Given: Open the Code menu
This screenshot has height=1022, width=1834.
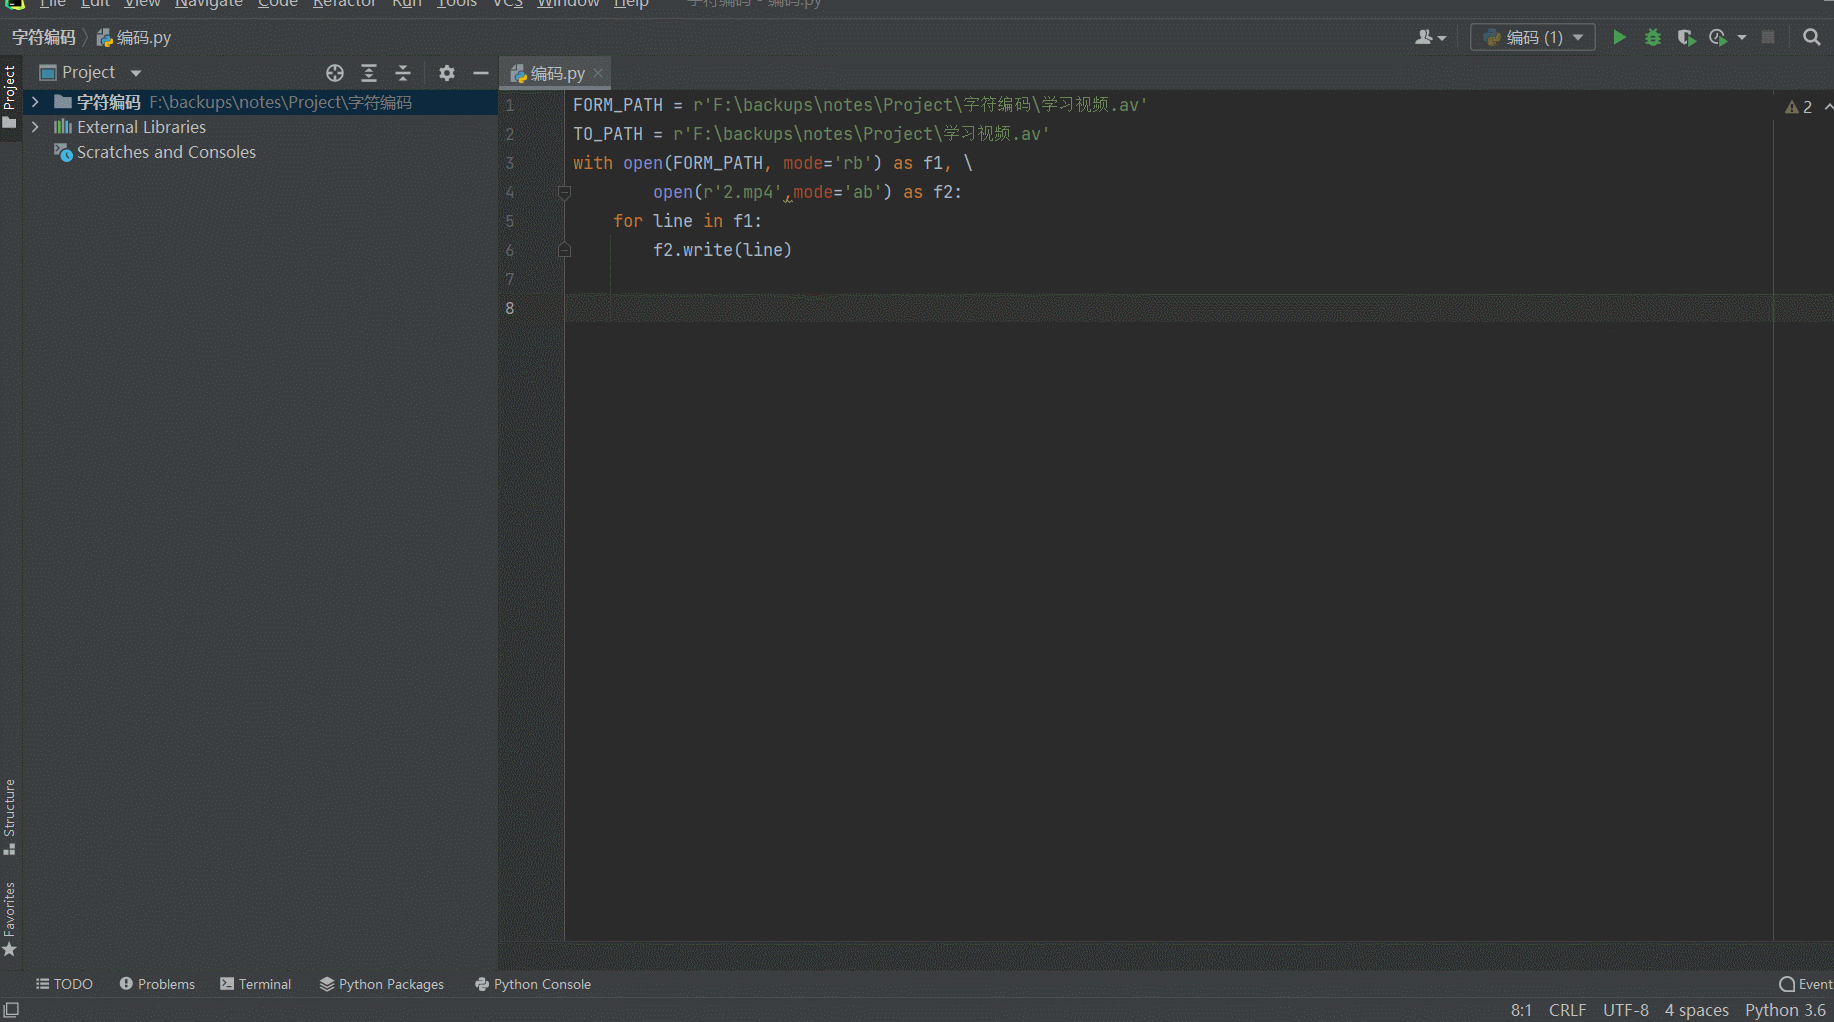Looking at the screenshot, I should [277, 4].
